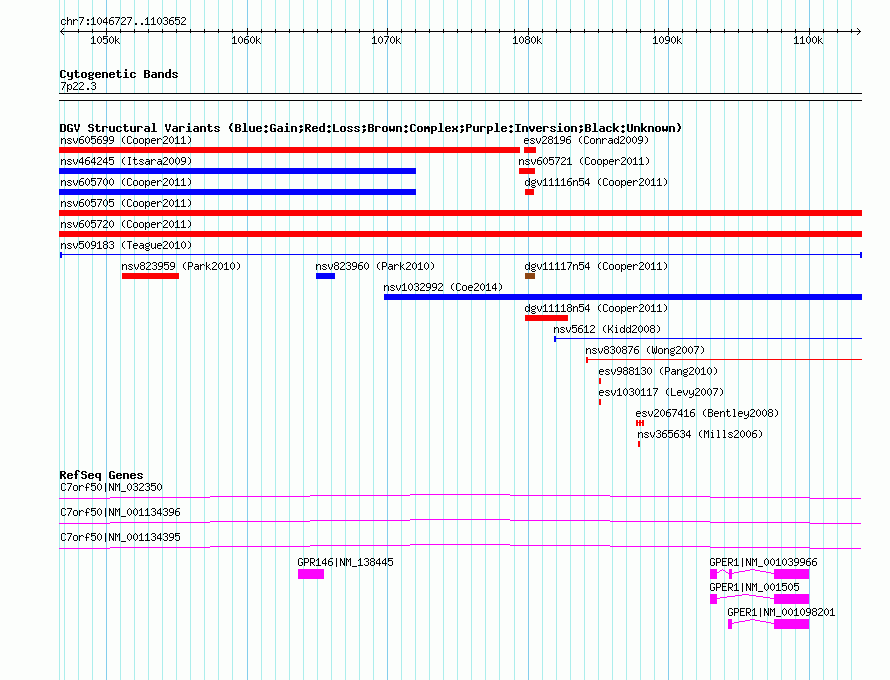Screen dimensions: 890x680
Task: Click the 1080k ruler label
Action: [527, 40]
